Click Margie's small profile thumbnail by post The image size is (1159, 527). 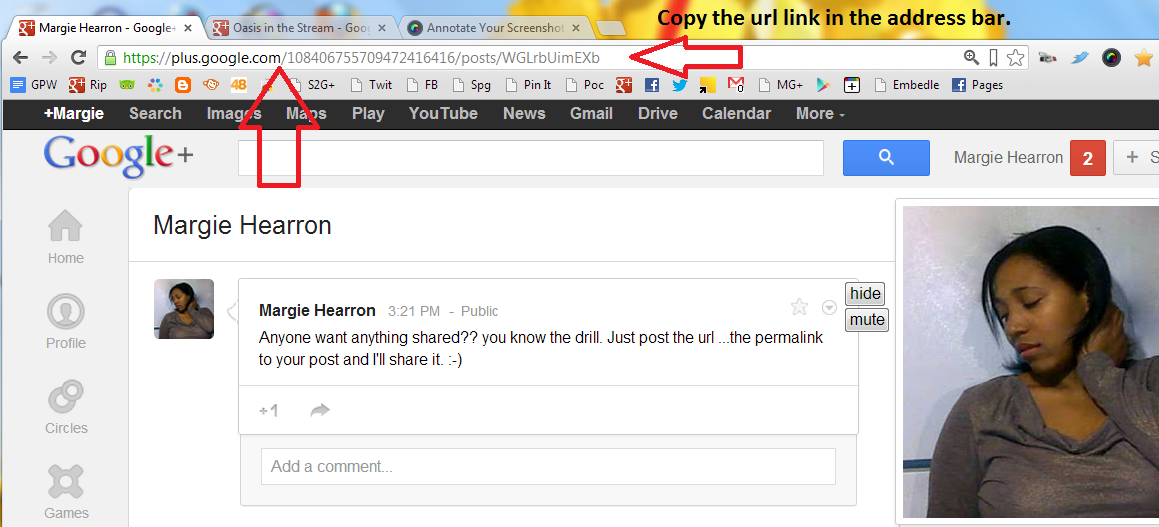click(184, 309)
